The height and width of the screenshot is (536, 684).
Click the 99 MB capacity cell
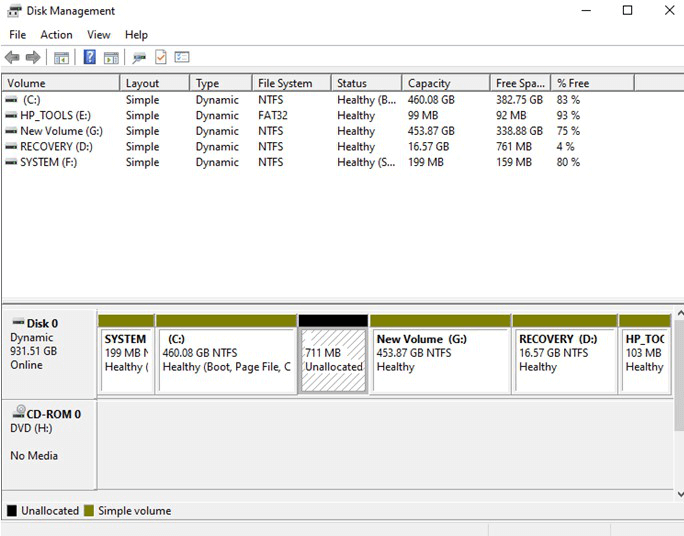(423, 116)
